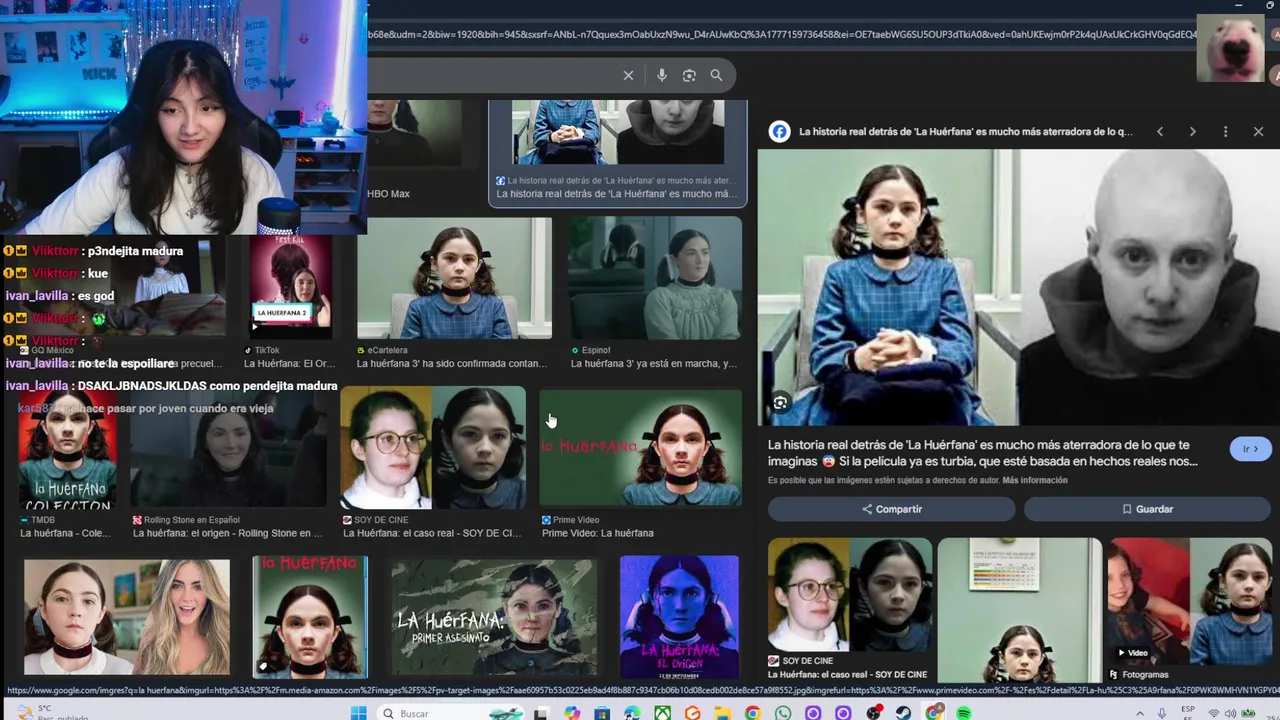Open Microsoft Store from the taskbar
1280x720 pixels.
(x=602, y=713)
